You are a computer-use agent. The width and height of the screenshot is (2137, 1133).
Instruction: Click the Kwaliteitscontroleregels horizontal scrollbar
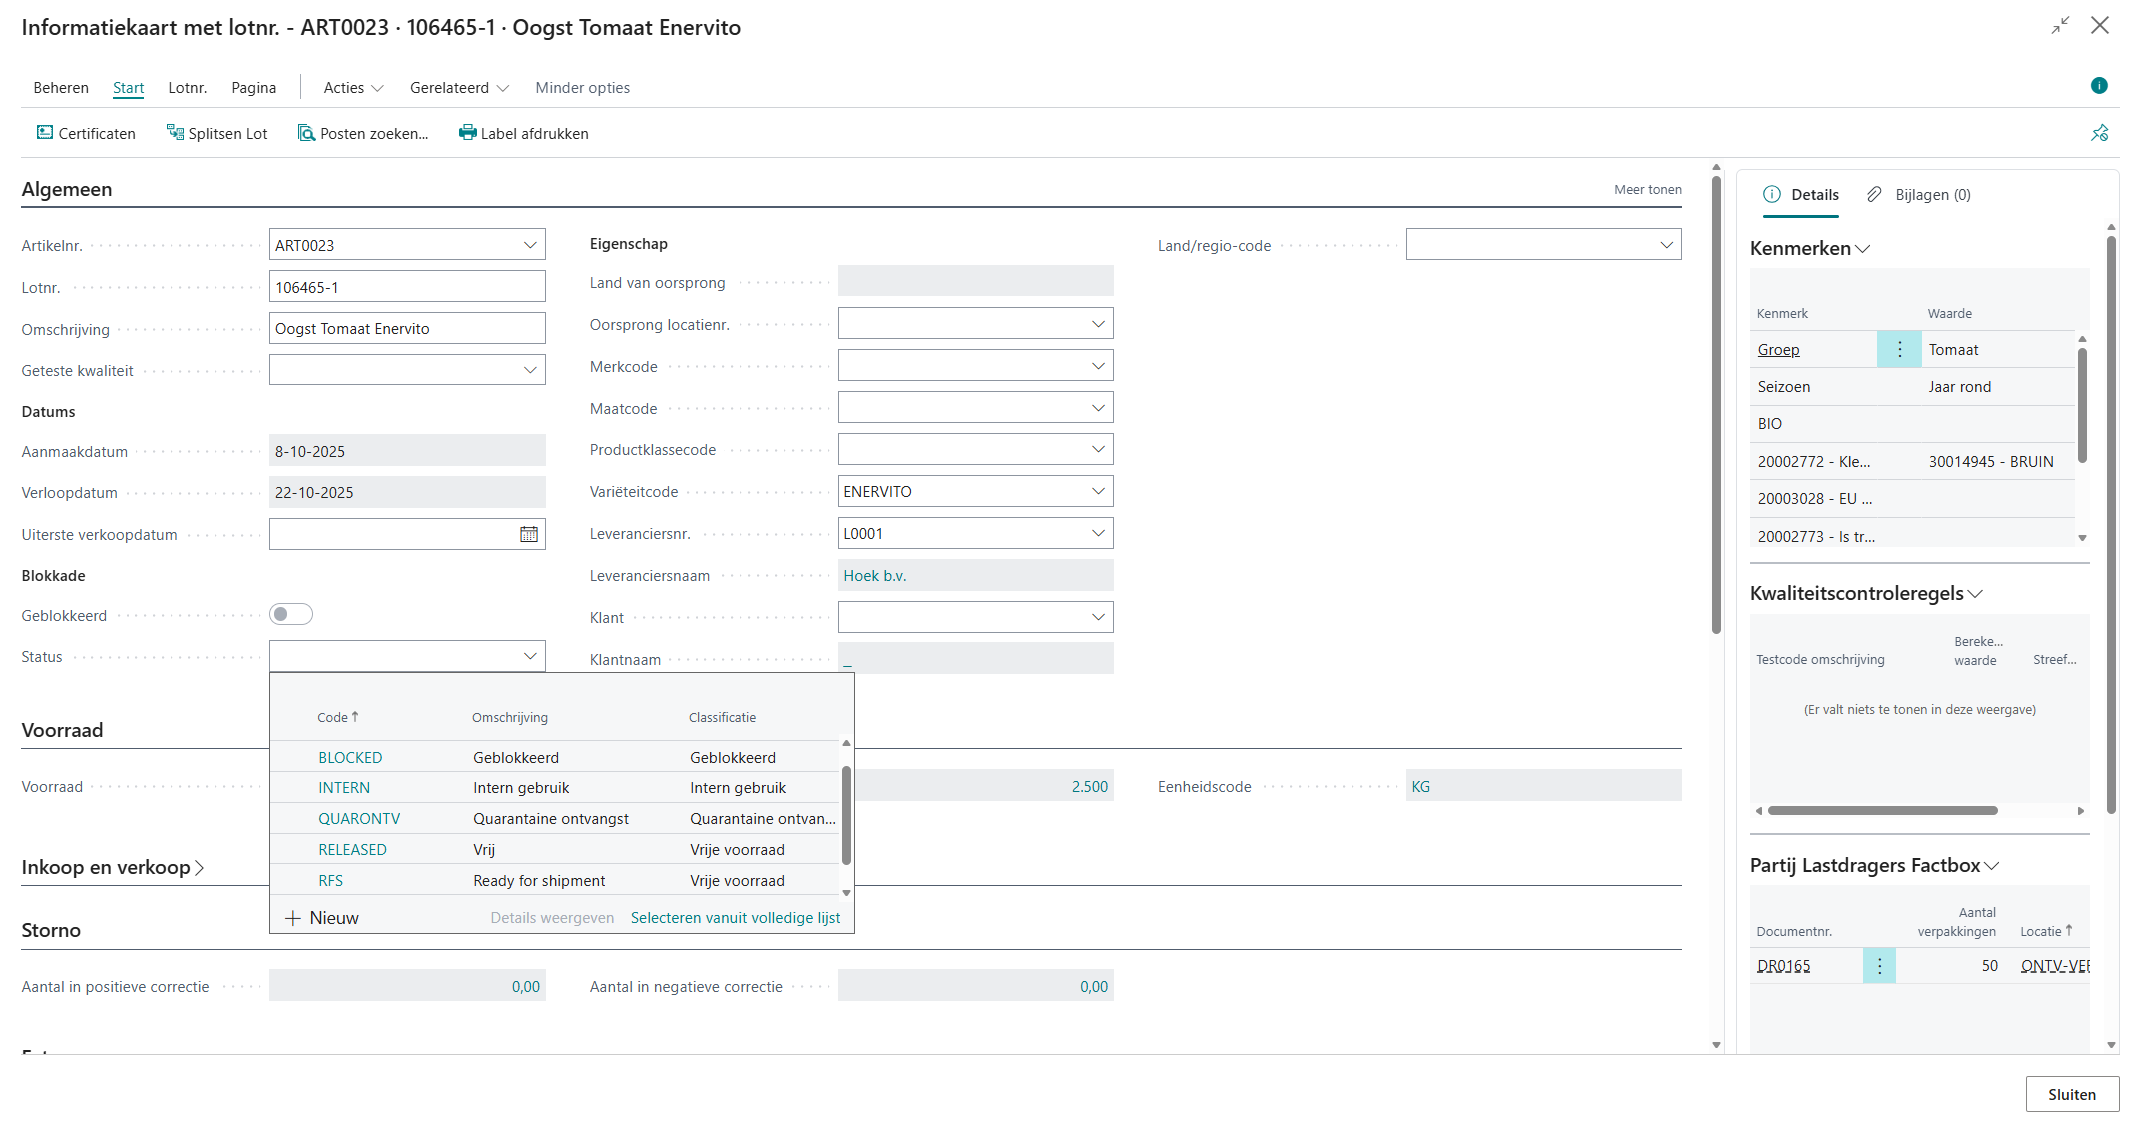point(1882,811)
